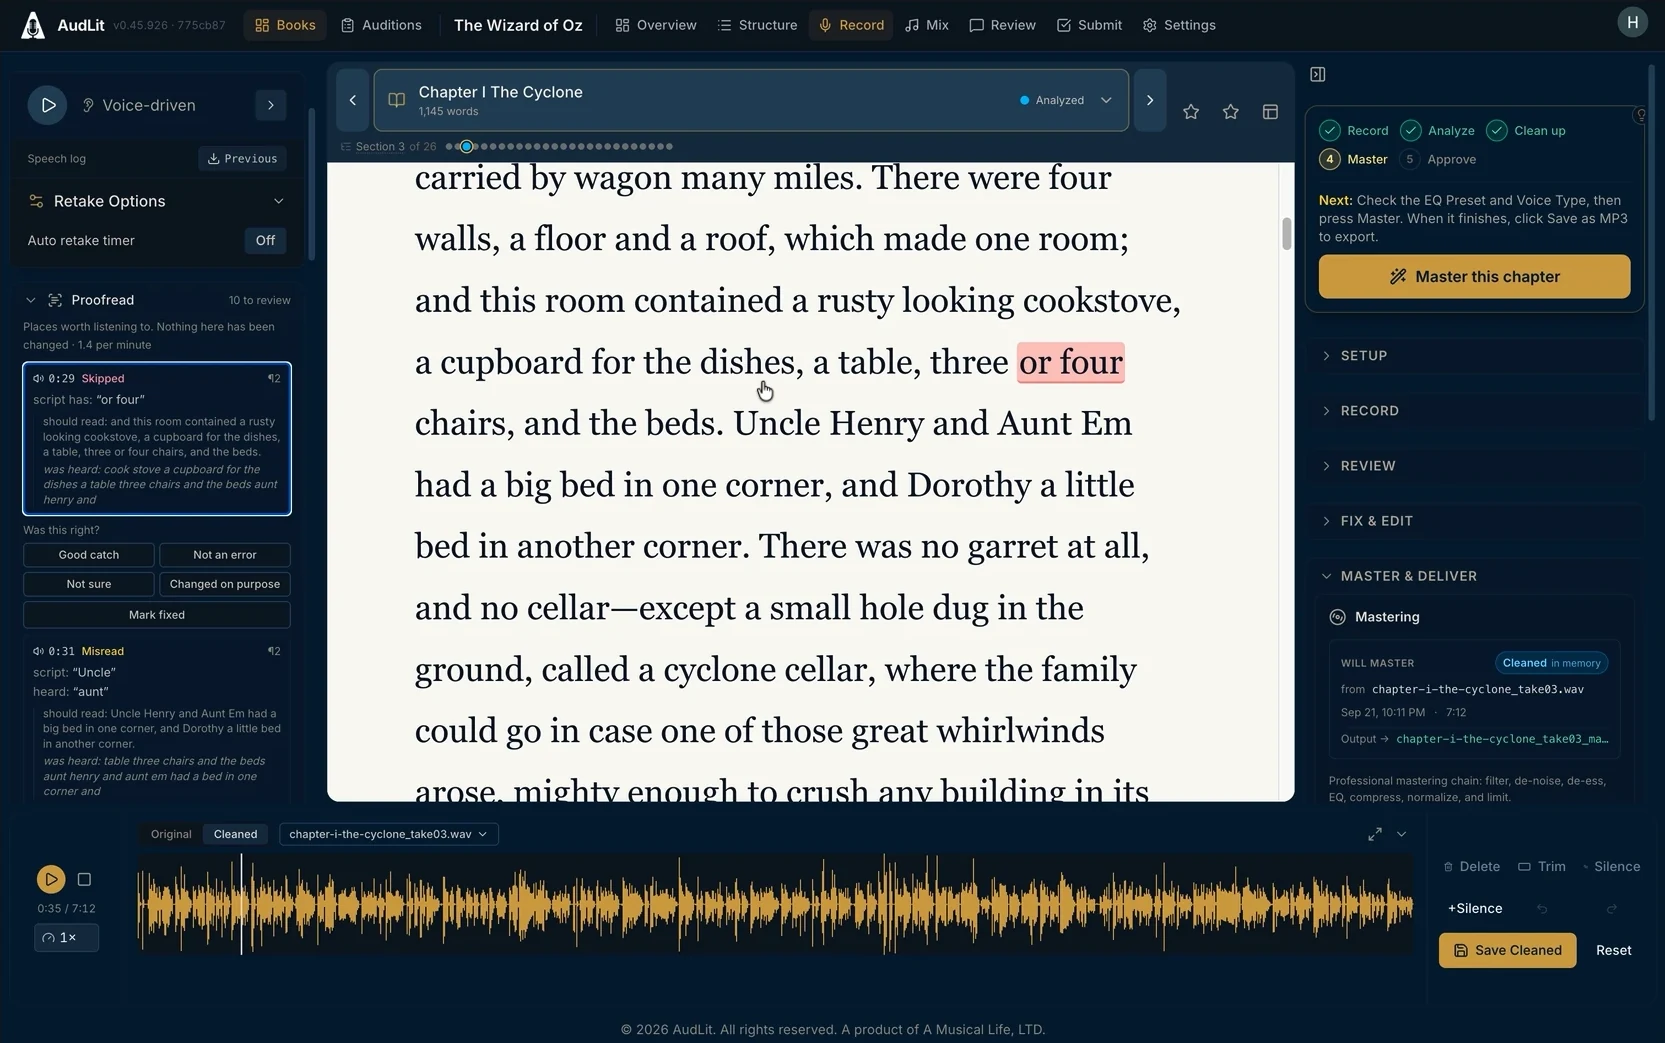Click the first star icon in chapter toolbar
This screenshot has height=1043, width=1665.
pyautogui.click(x=1191, y=112)
